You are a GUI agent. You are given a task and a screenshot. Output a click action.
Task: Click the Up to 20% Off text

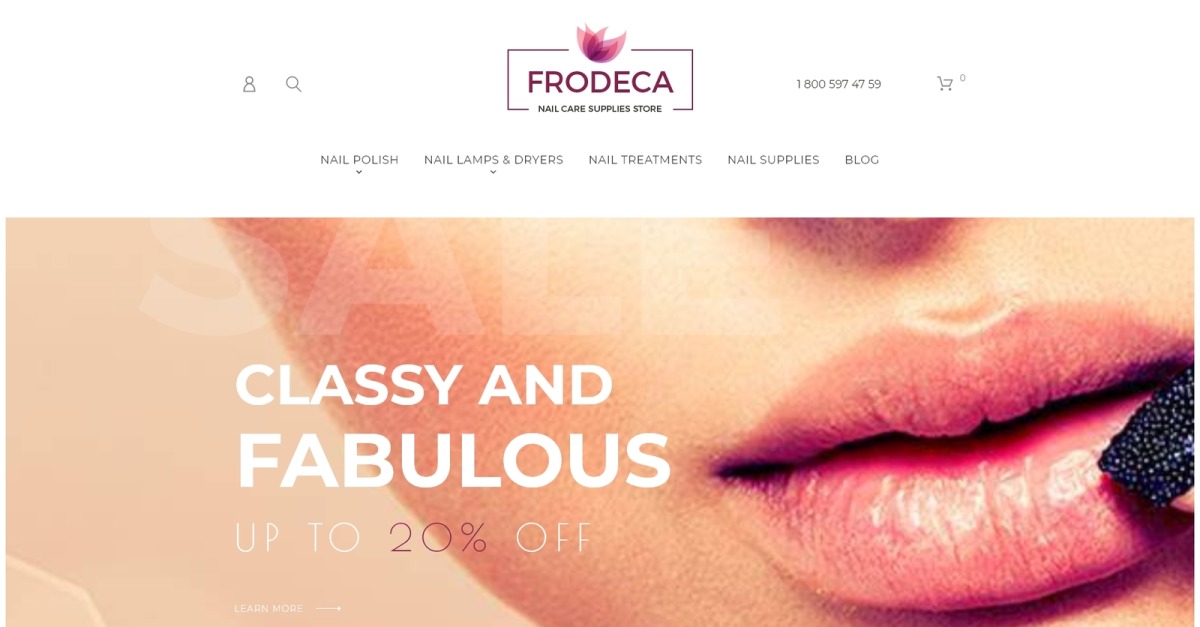click(414, 538)
